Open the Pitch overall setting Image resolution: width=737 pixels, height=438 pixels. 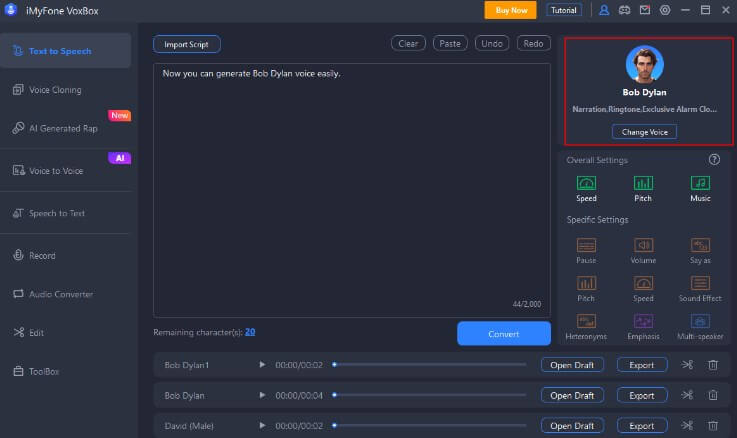click(x=643, y=188)
